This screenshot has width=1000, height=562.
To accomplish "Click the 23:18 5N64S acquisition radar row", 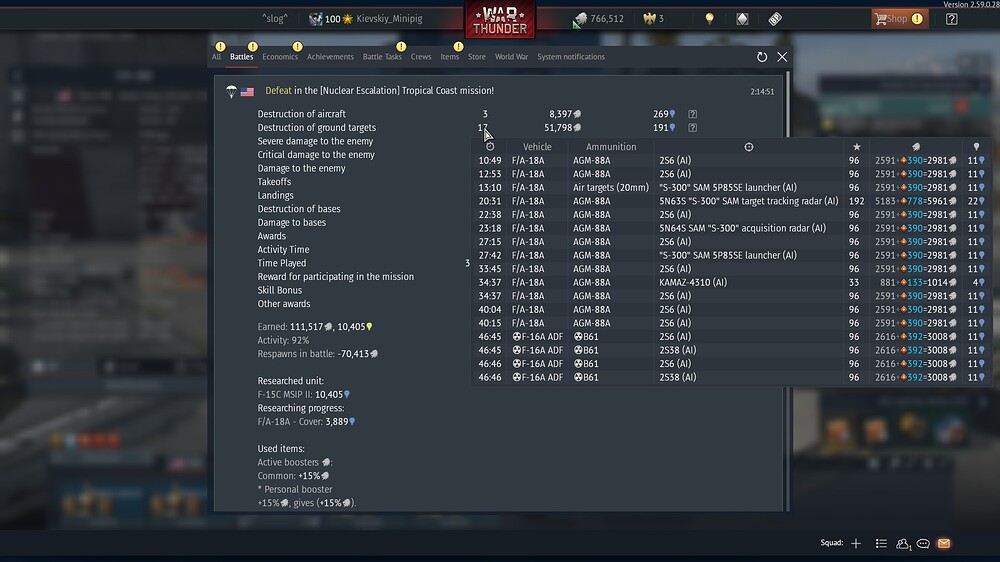I will tap(731, 228).
